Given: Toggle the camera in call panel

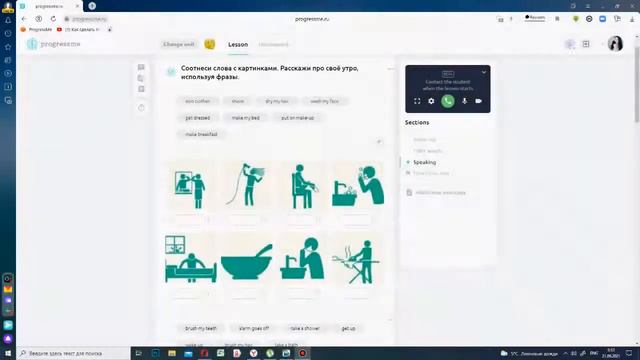Looking at the screenshot, I should point(478,101).
